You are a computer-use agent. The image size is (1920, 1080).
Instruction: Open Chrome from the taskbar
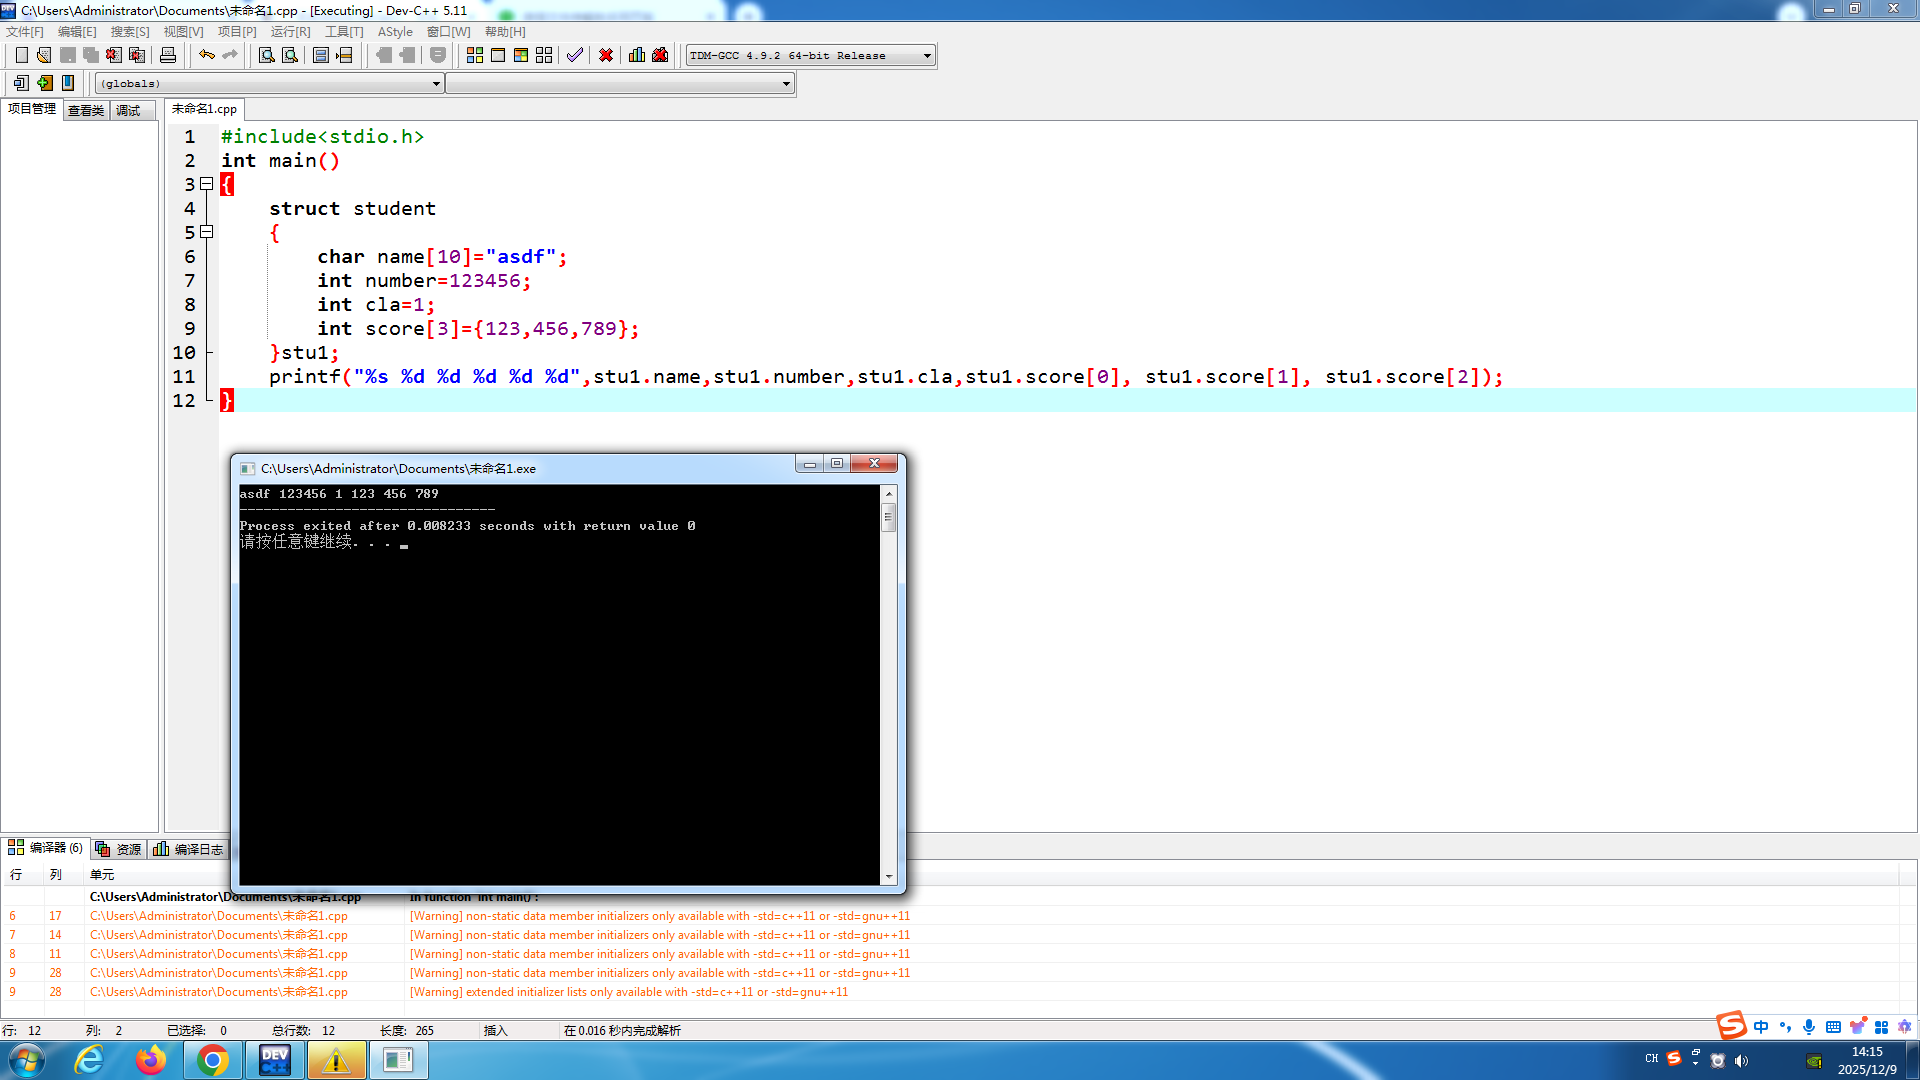pyautogui.click(x=212, y=1060)
